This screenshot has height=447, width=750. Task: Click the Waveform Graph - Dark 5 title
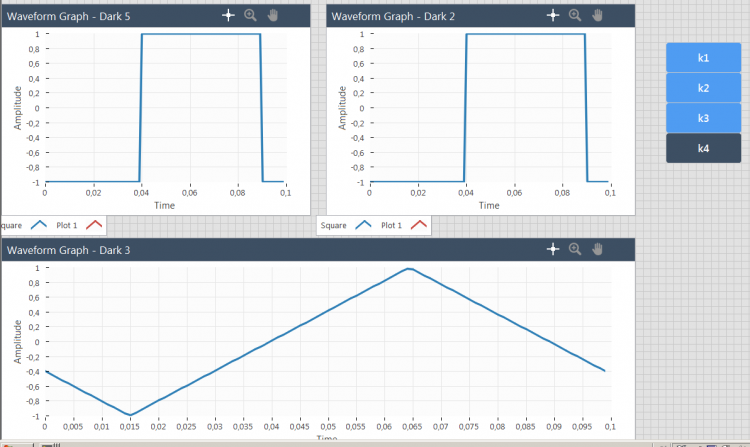68,16
